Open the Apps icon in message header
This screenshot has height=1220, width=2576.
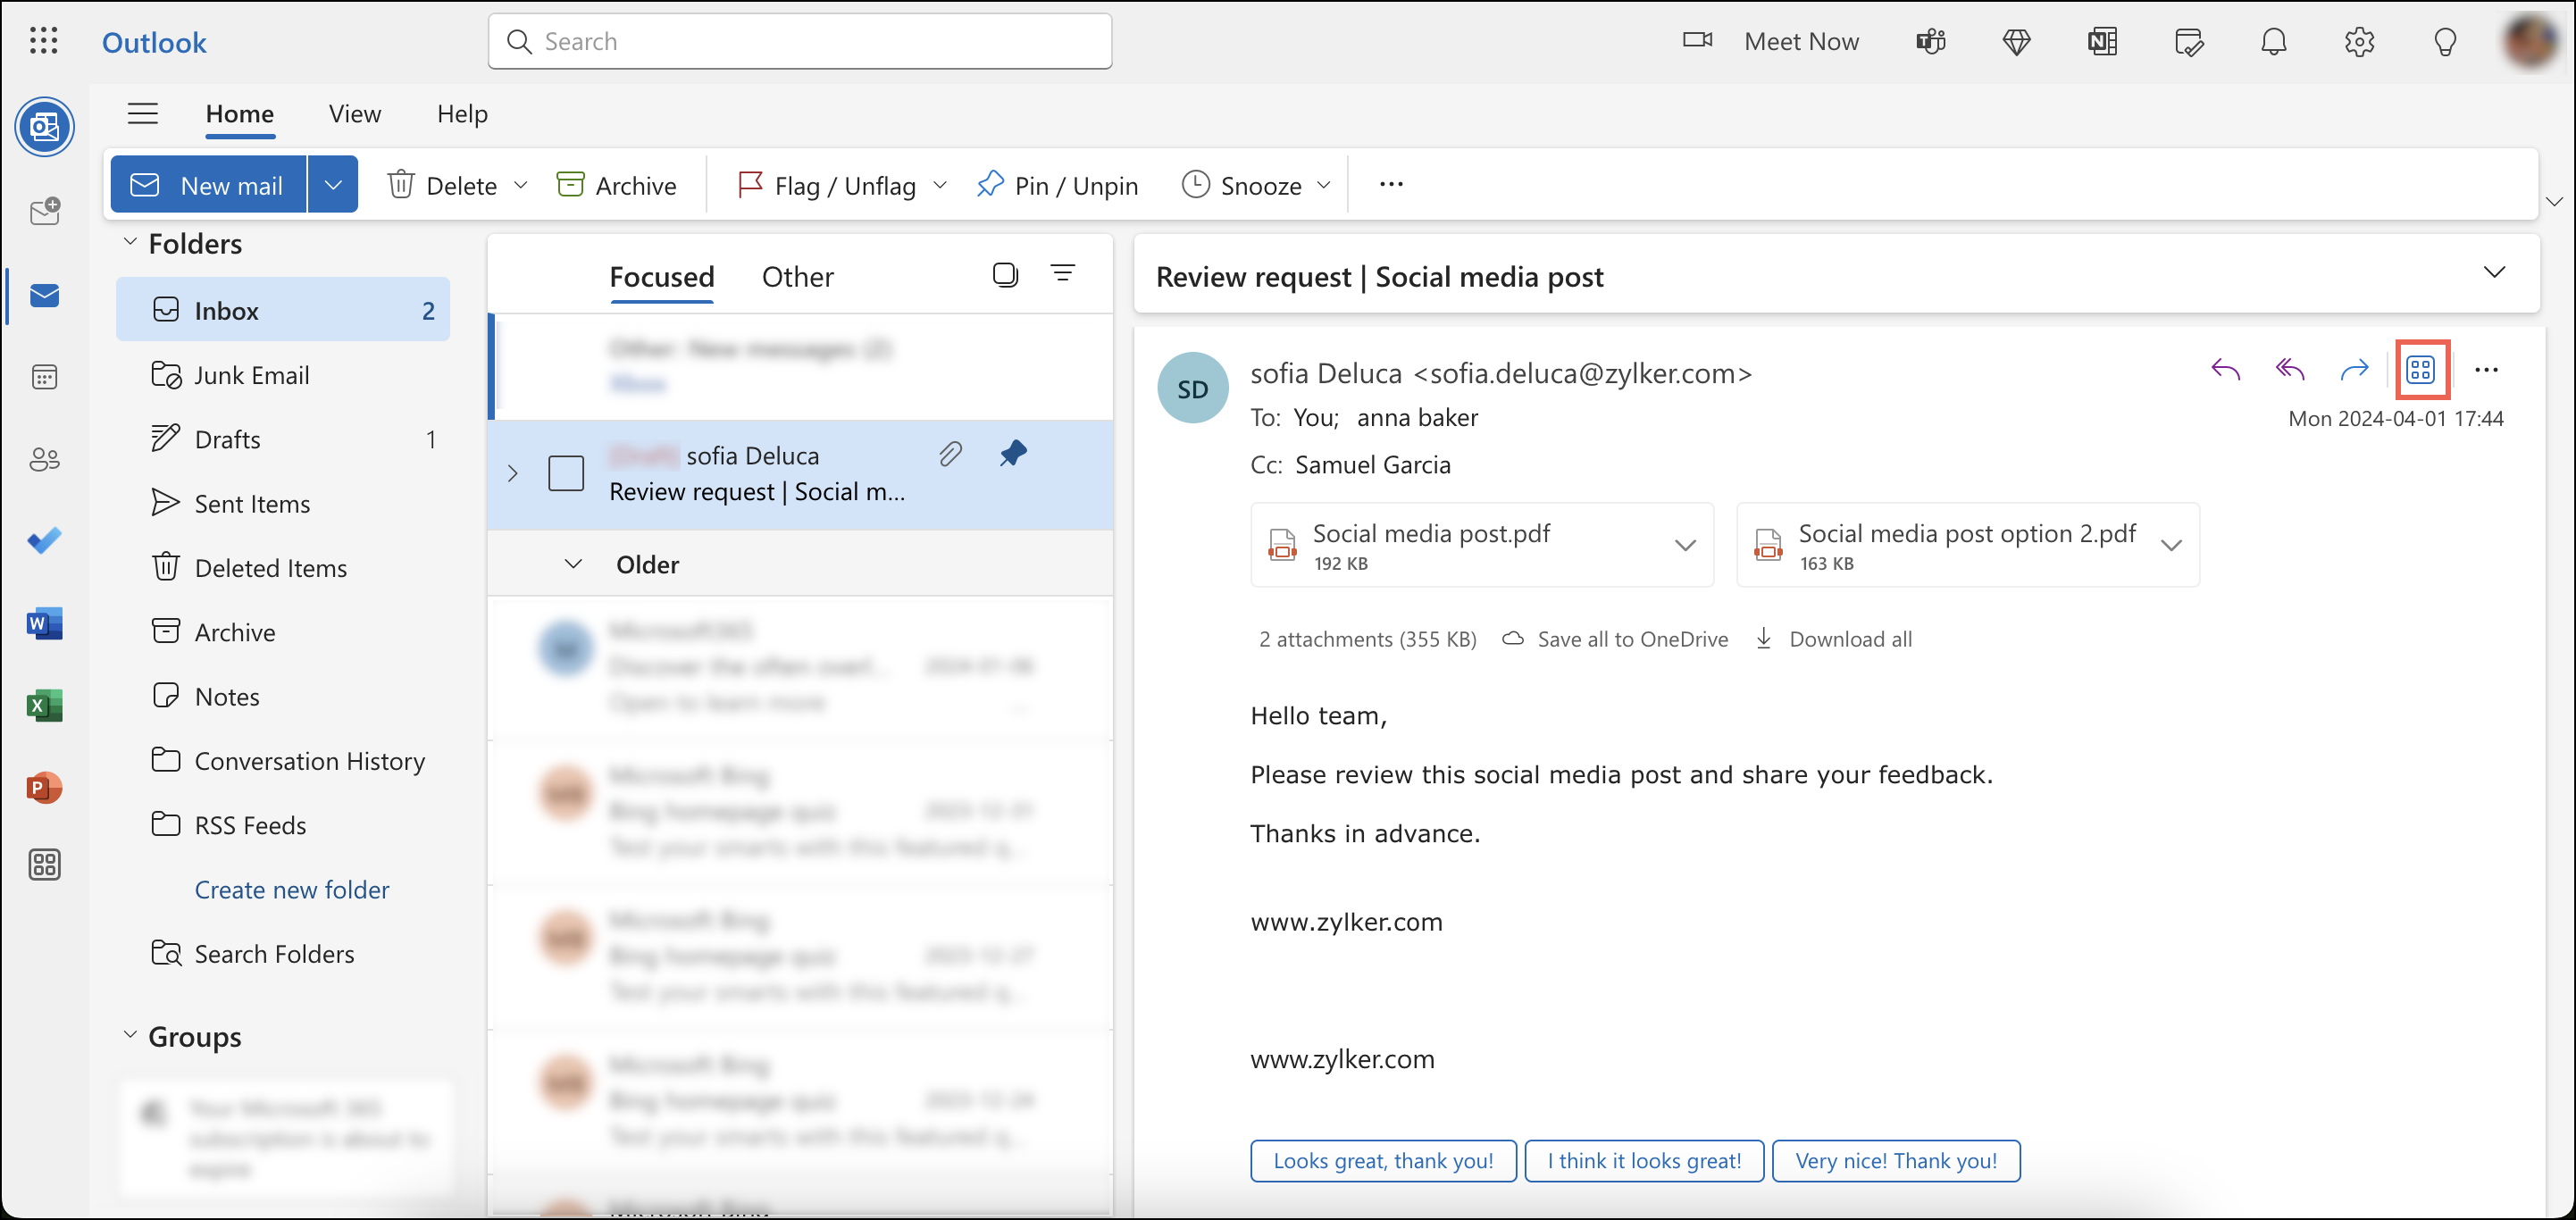[2420, 370]
